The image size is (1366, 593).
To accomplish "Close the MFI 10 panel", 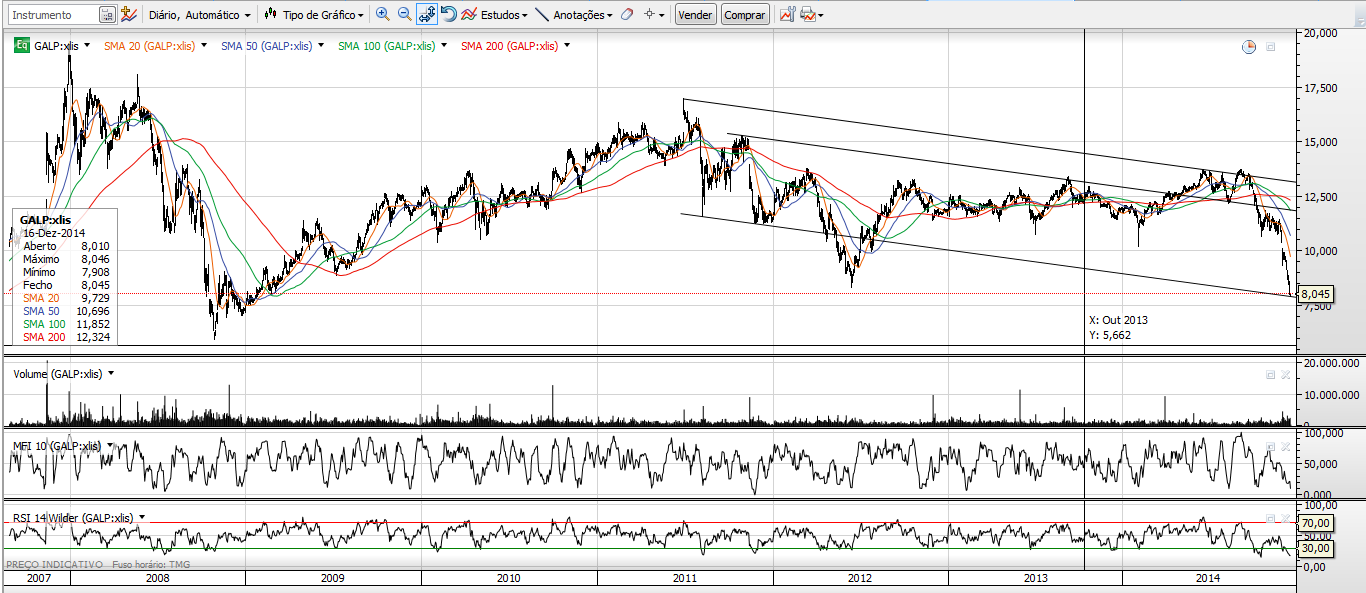I will pyautogui.click(x=1286, y=446).
